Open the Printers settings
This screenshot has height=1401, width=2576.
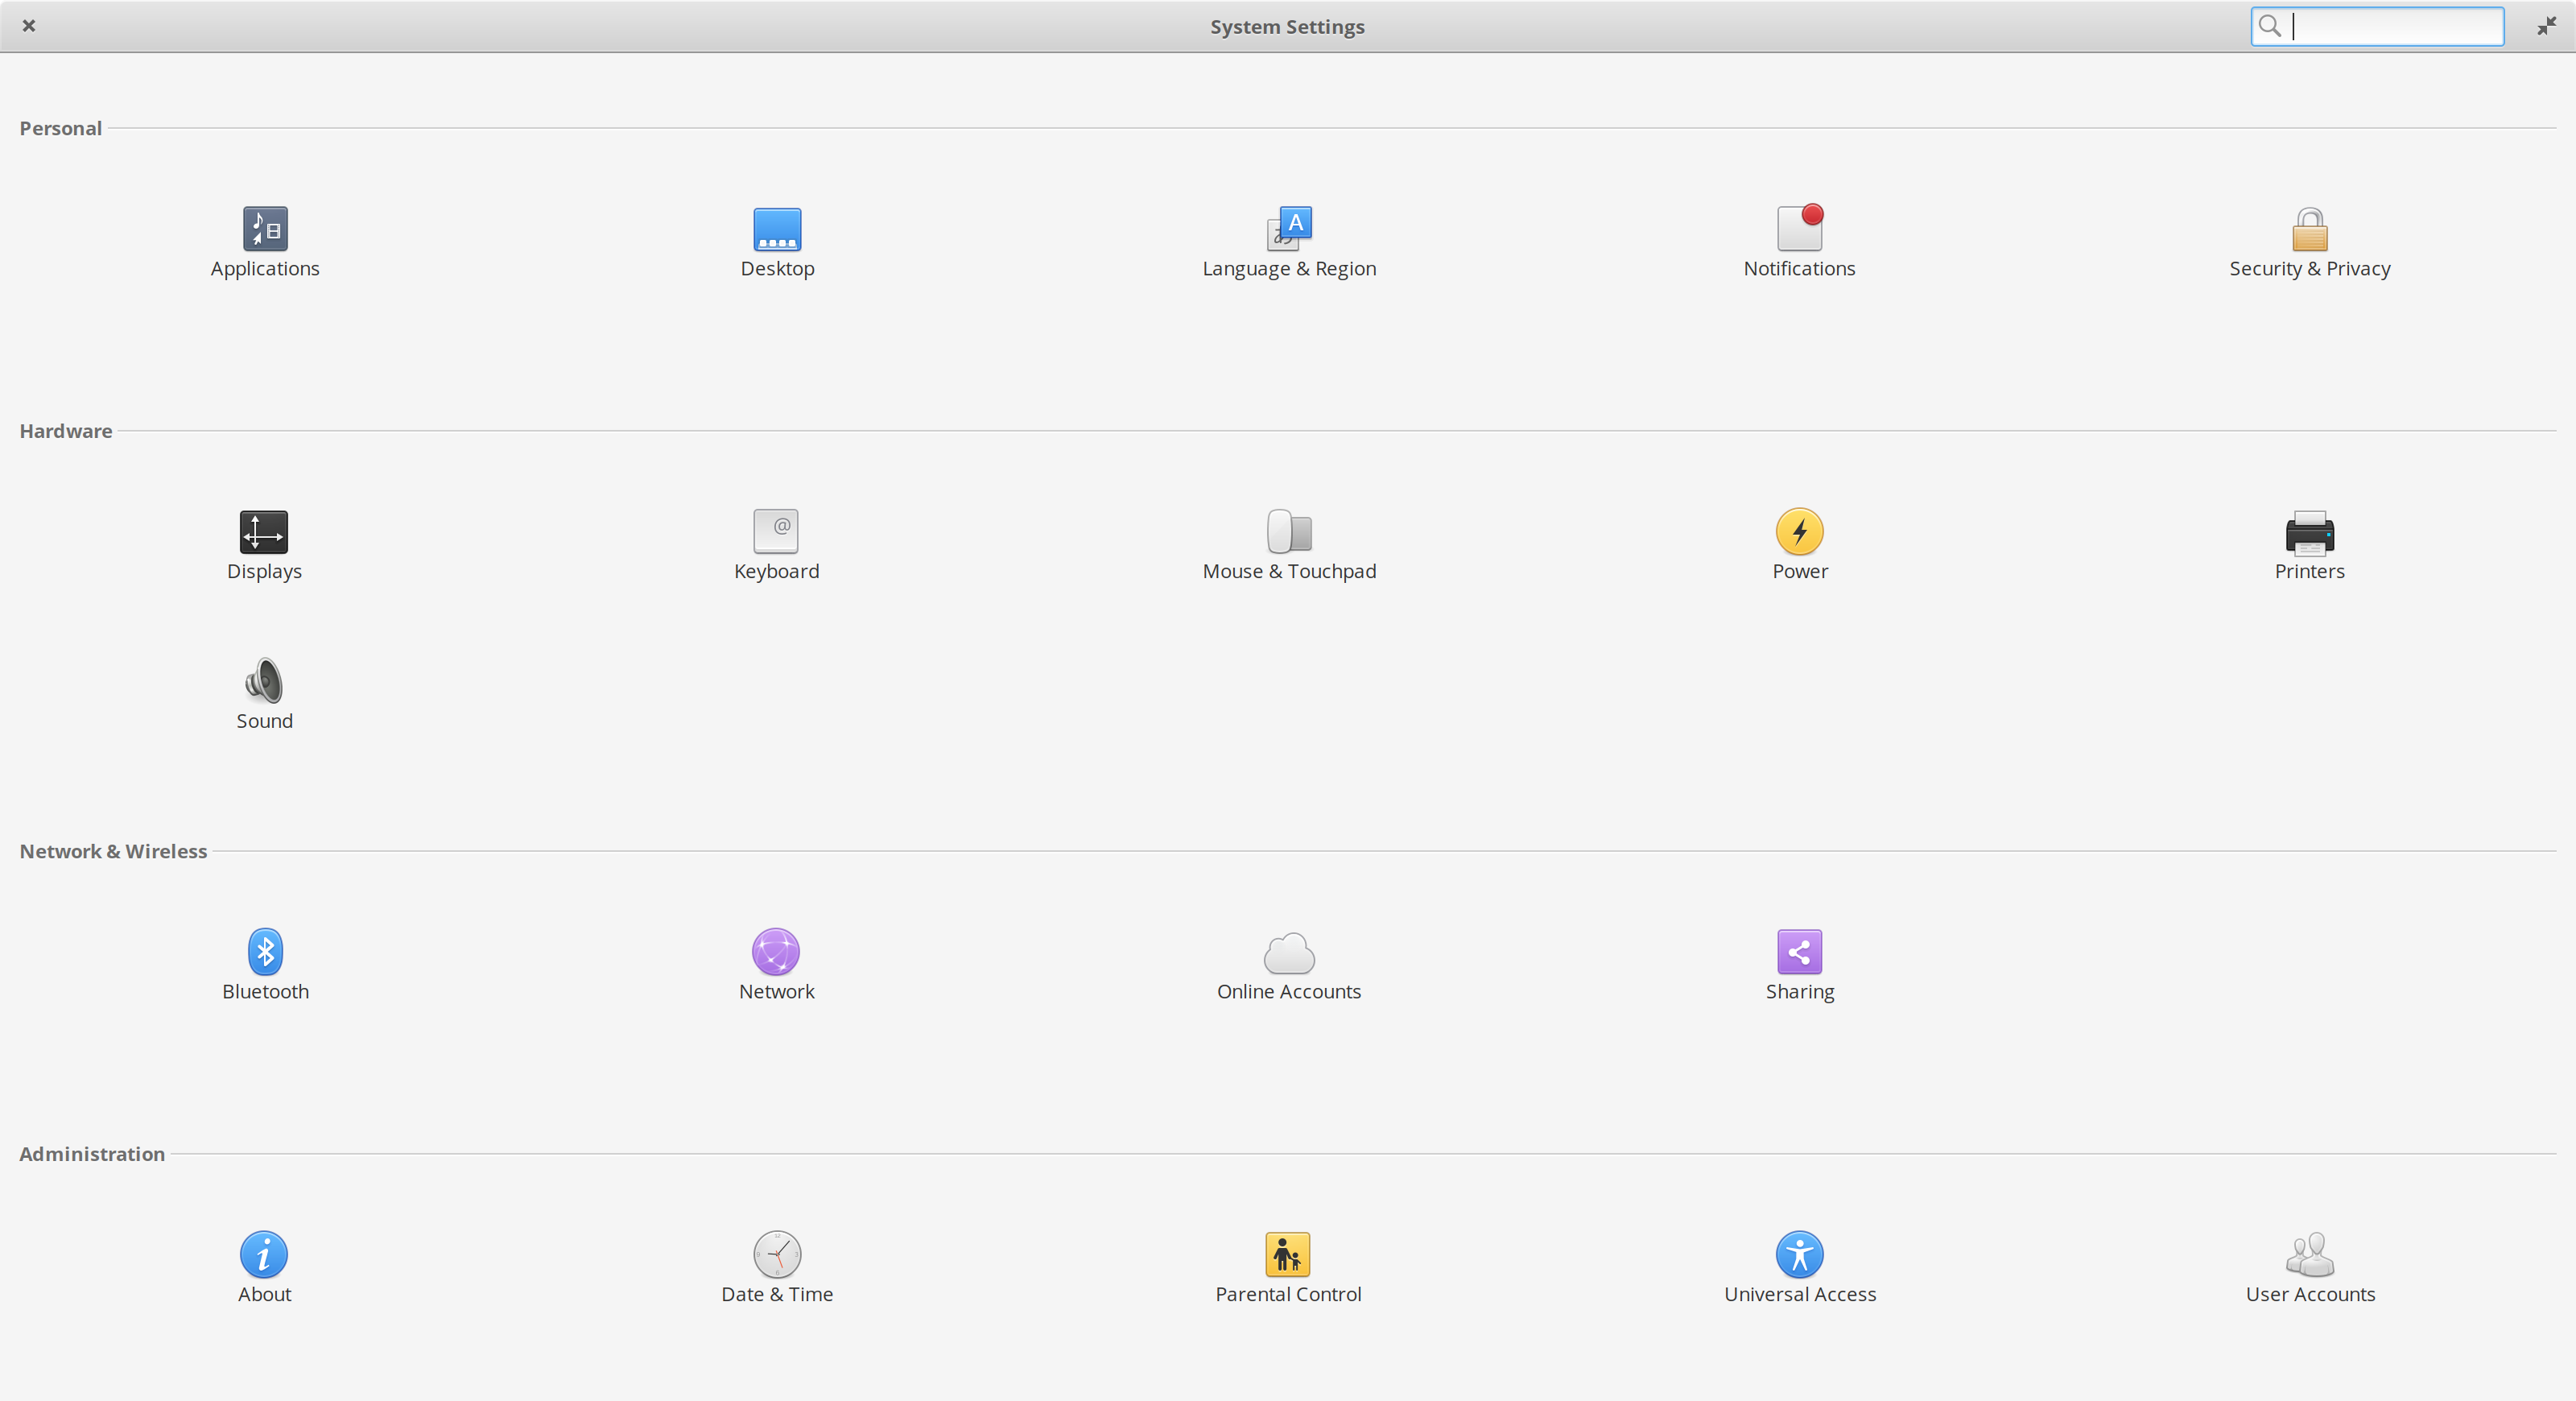(x=2309, y=545)
